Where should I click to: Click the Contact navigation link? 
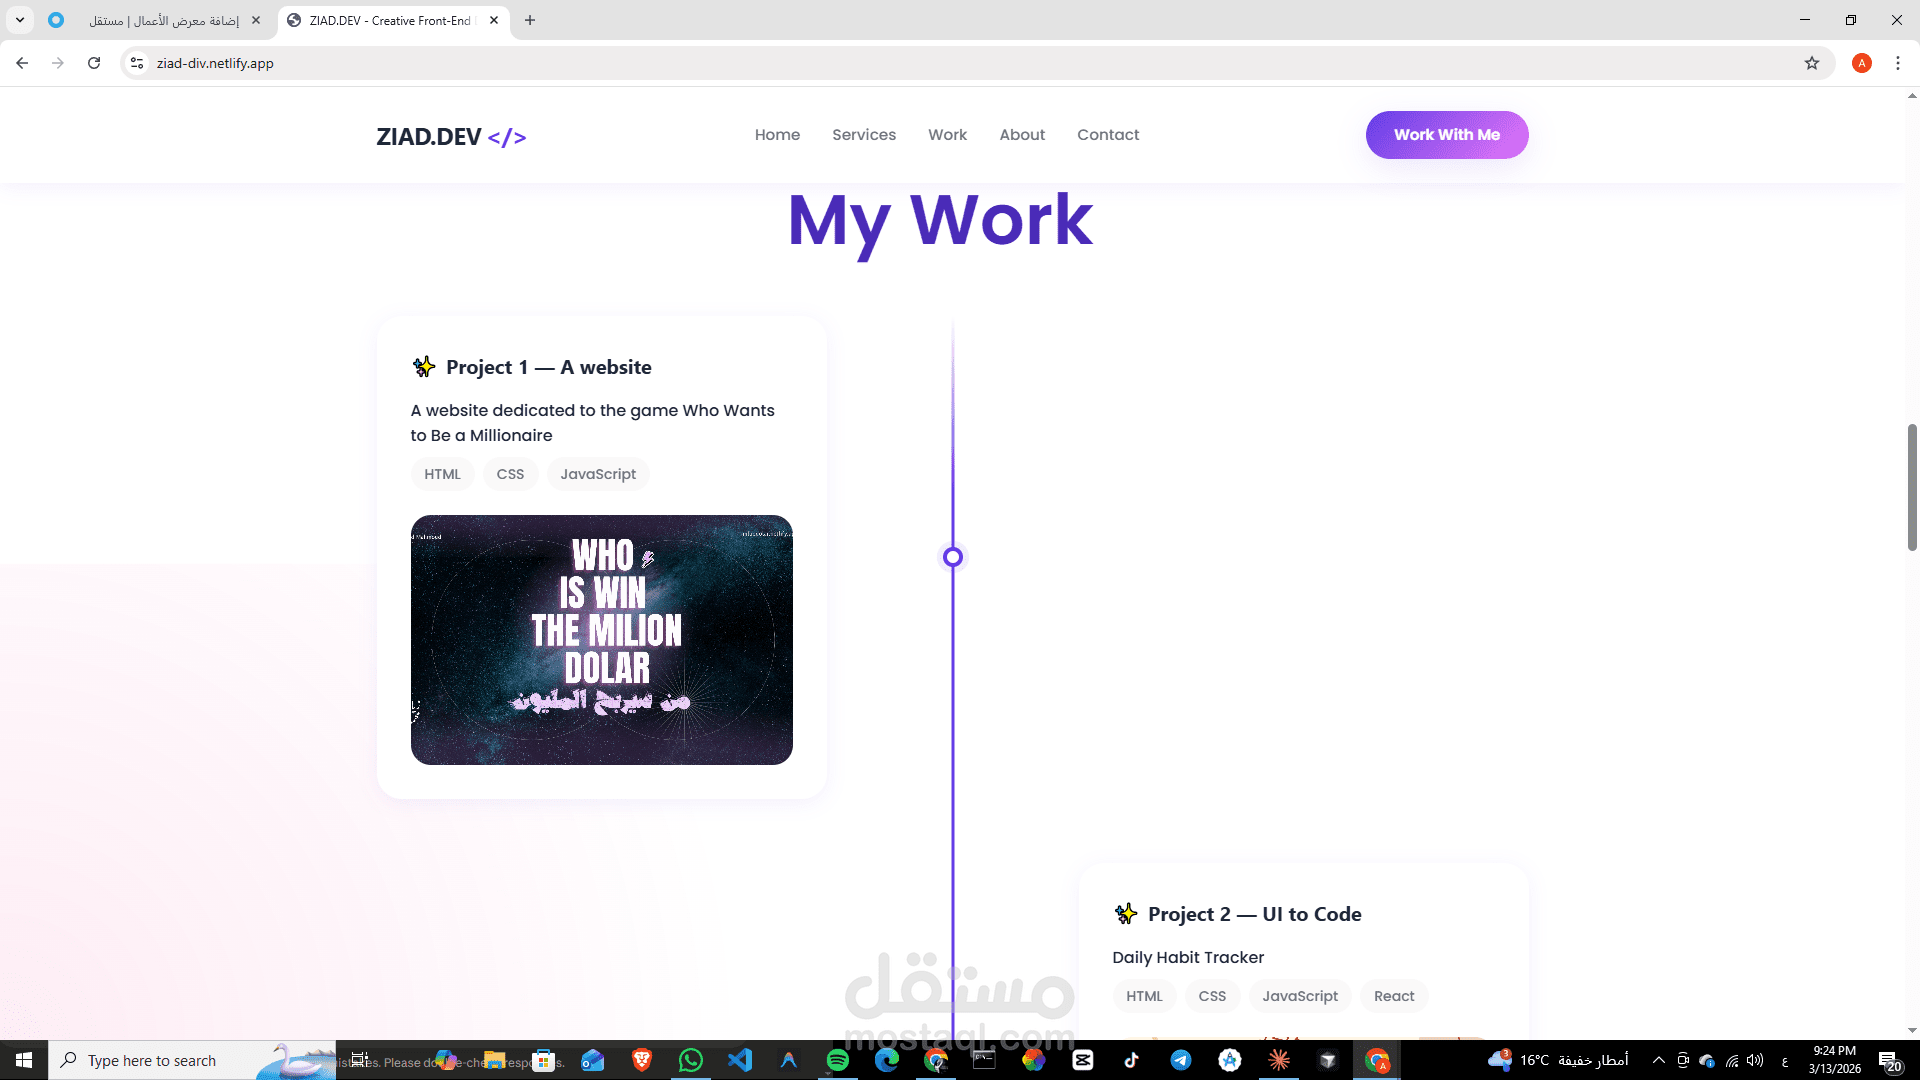pos(1108,135)
